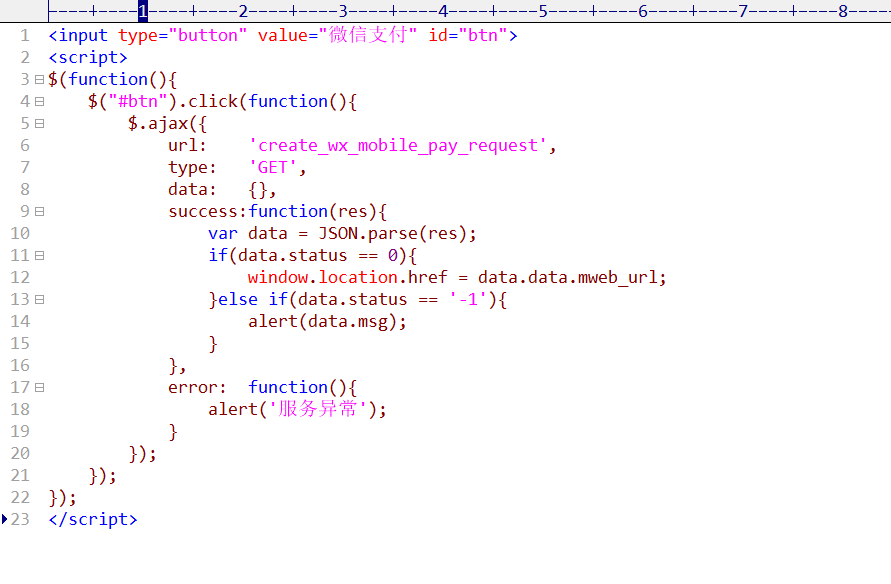Click the '服务异常' alert string
Viewport: 891px width, 584px height.
tap(318, 410)
